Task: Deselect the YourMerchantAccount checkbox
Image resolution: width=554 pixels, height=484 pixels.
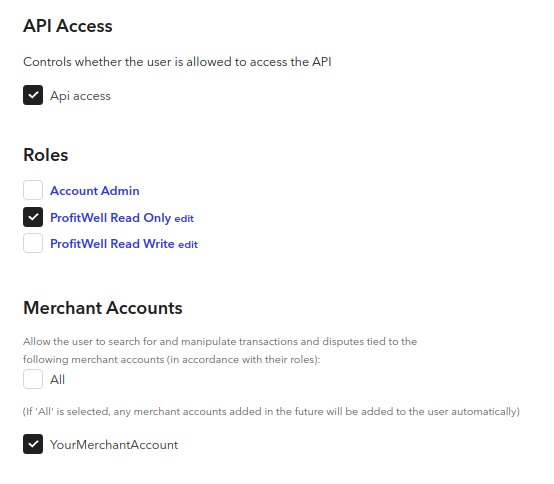Action: pos(33,444)
